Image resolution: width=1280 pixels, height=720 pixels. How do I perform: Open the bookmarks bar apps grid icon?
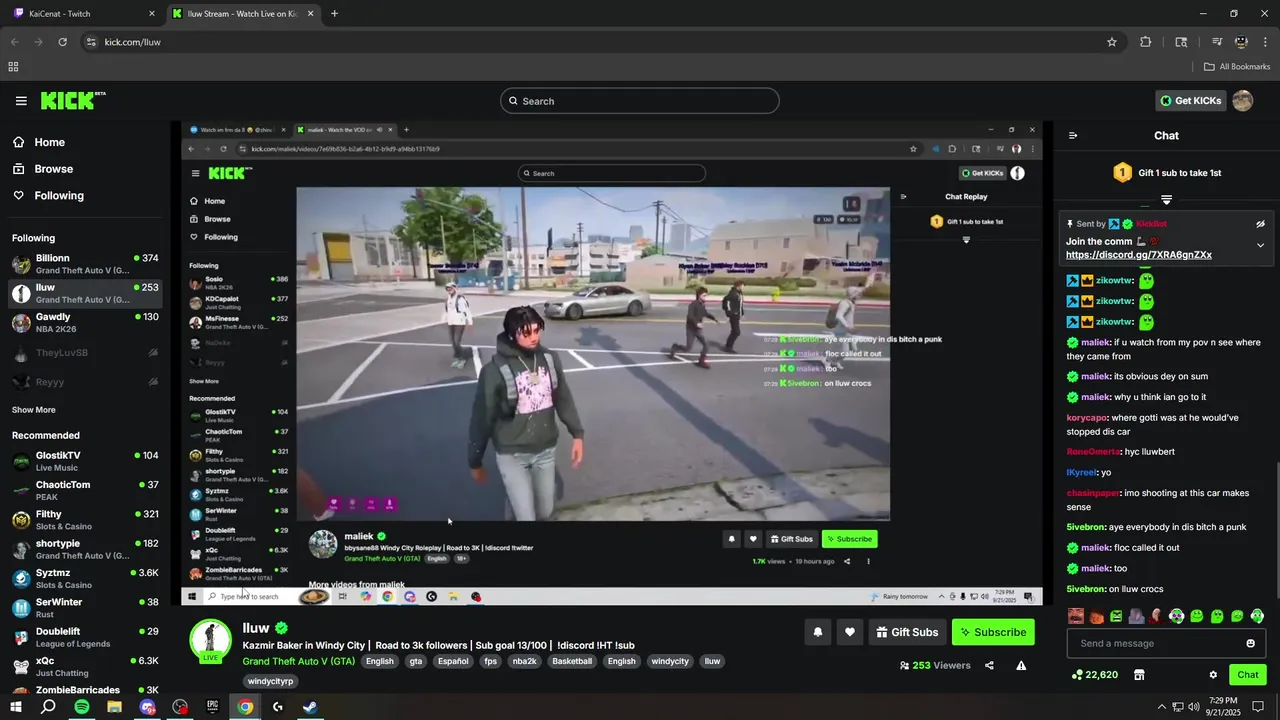[13, 67]
